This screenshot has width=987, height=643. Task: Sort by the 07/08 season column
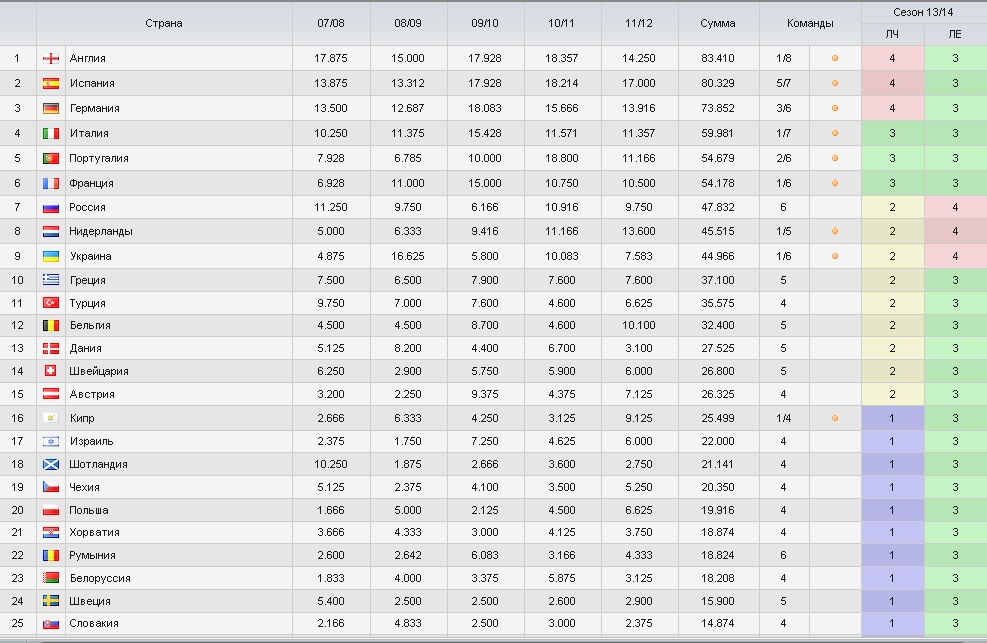[330, 23]
